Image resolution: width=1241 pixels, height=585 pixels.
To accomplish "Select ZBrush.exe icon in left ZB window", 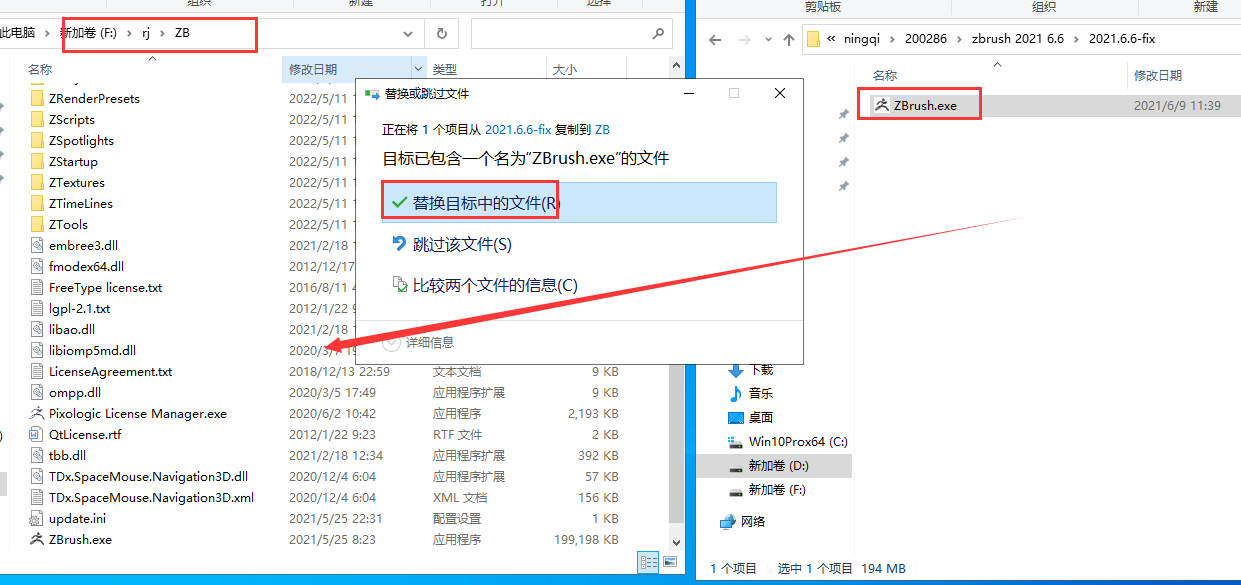I will coord(38,539).
